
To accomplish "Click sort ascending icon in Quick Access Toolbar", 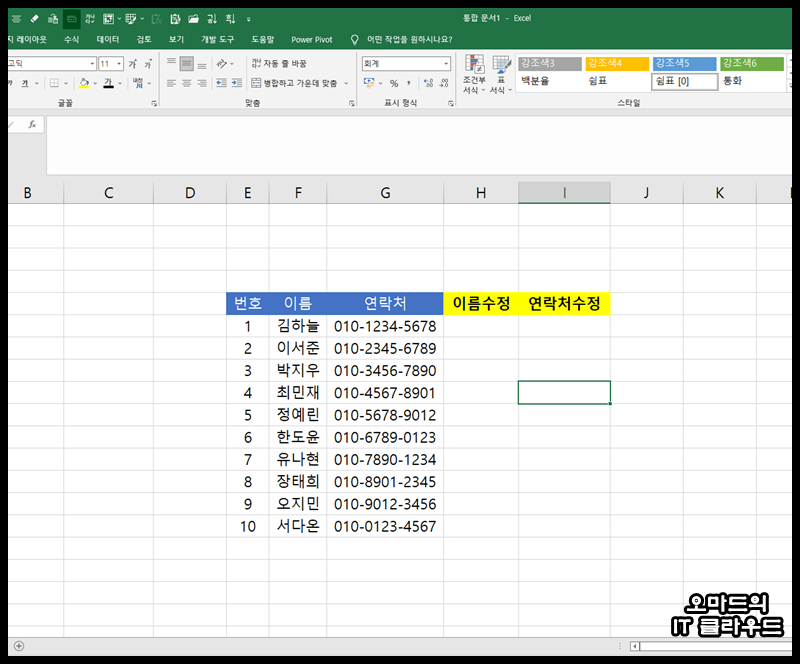I will 212,19.
